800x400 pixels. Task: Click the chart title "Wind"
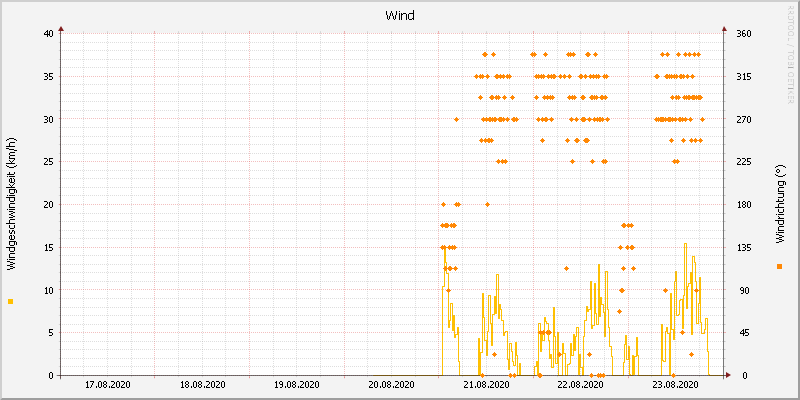(399, 16)
